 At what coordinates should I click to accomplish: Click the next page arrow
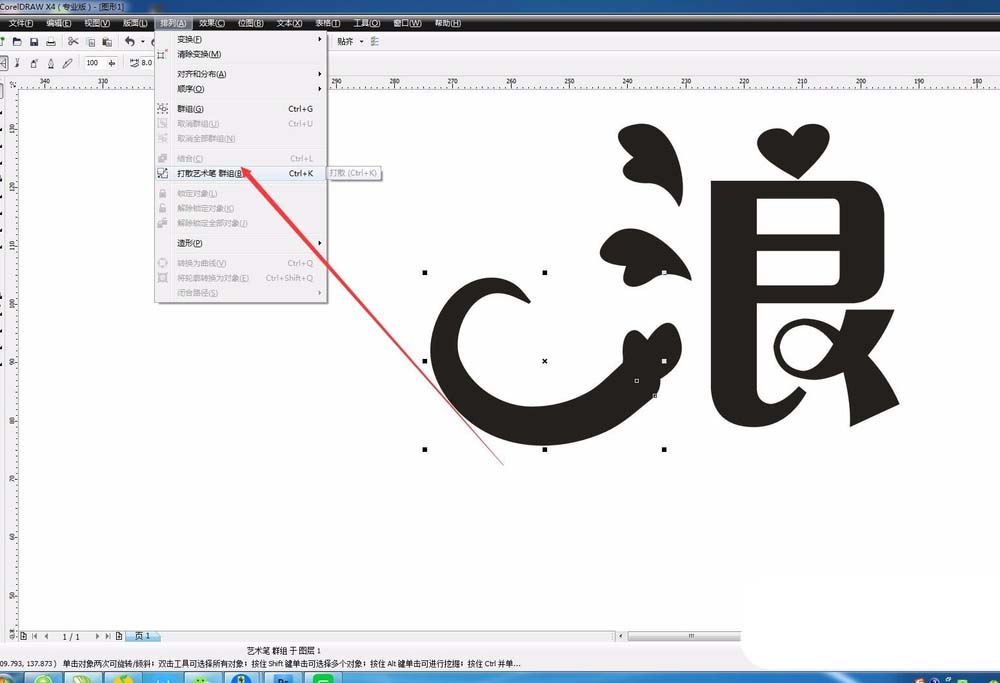click(97, 636)
